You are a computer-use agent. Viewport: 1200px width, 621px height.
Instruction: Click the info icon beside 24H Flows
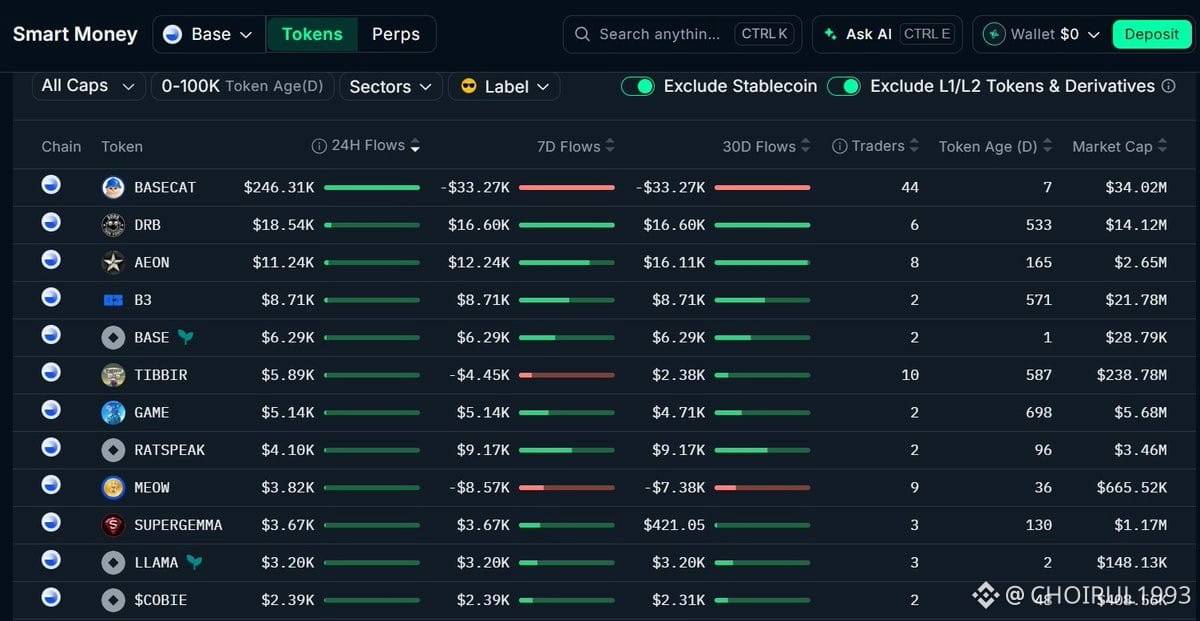pos(319,146)
